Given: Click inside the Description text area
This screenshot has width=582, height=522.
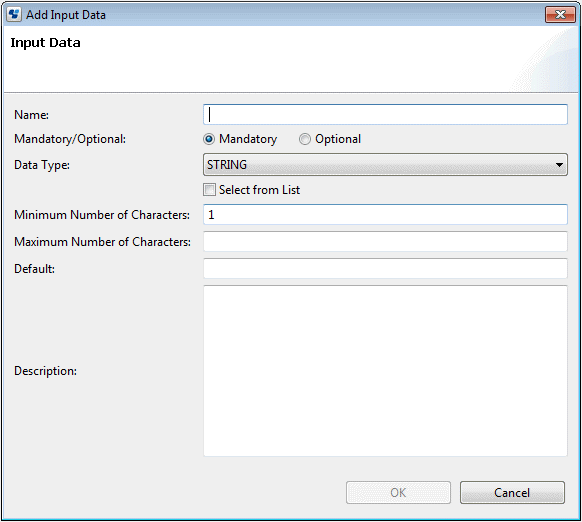Looking at the screenshot, I should [x=385, y=371].
